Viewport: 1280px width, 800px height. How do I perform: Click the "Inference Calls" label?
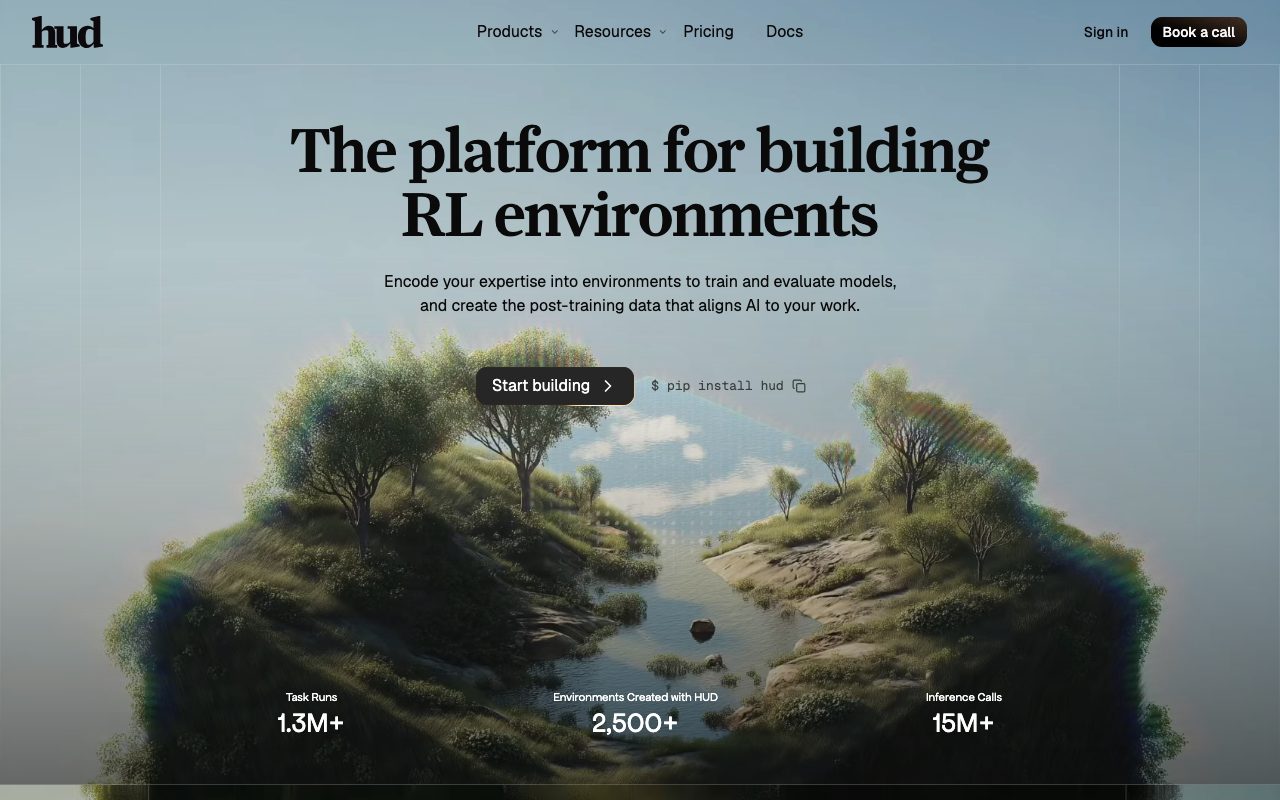tap(963, 697)
